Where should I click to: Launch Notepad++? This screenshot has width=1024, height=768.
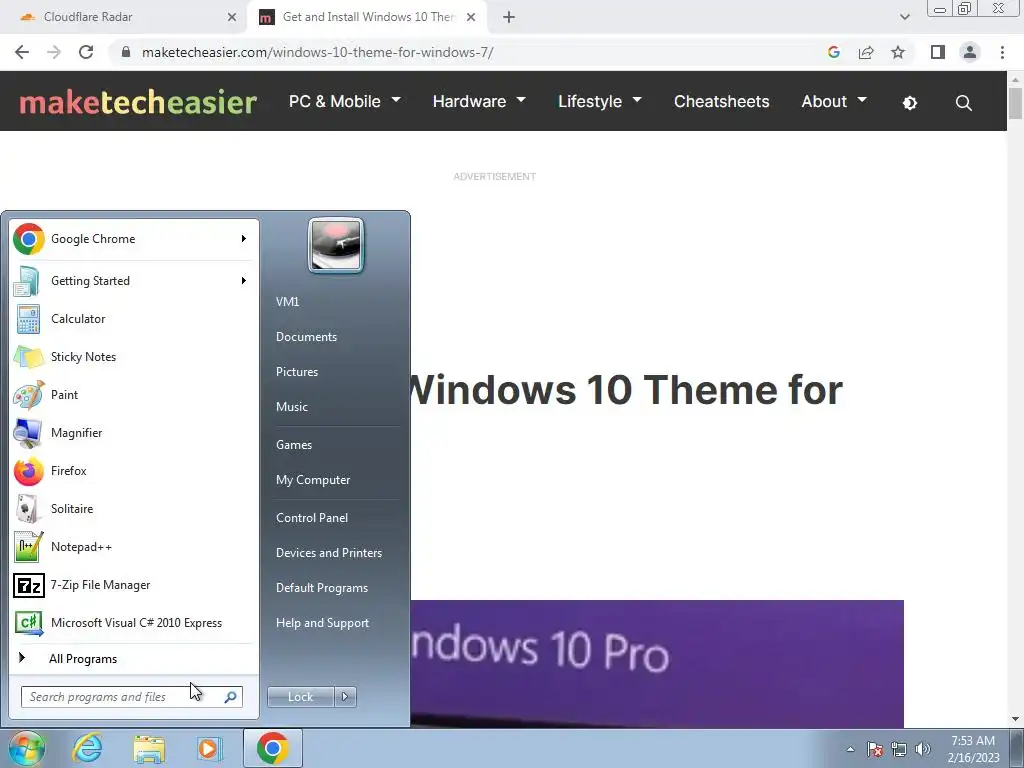coord(131,547)
